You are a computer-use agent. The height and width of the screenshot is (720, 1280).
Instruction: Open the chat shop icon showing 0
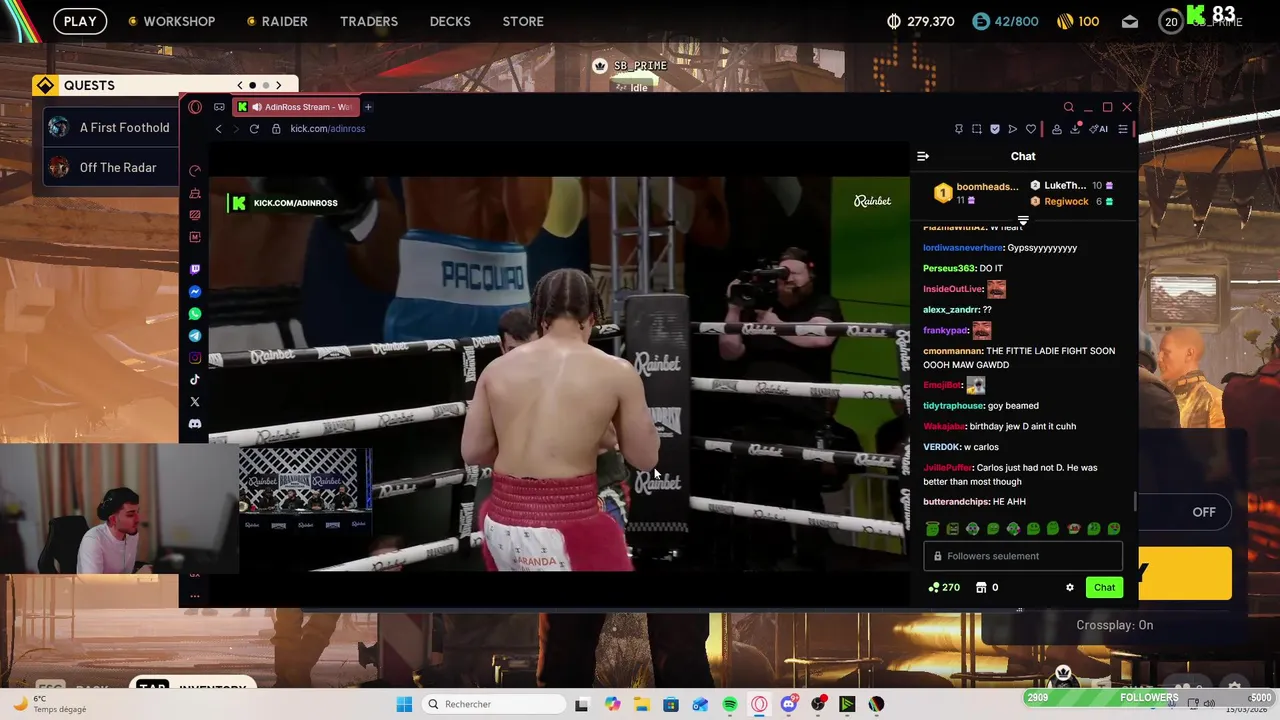[987, 587]
